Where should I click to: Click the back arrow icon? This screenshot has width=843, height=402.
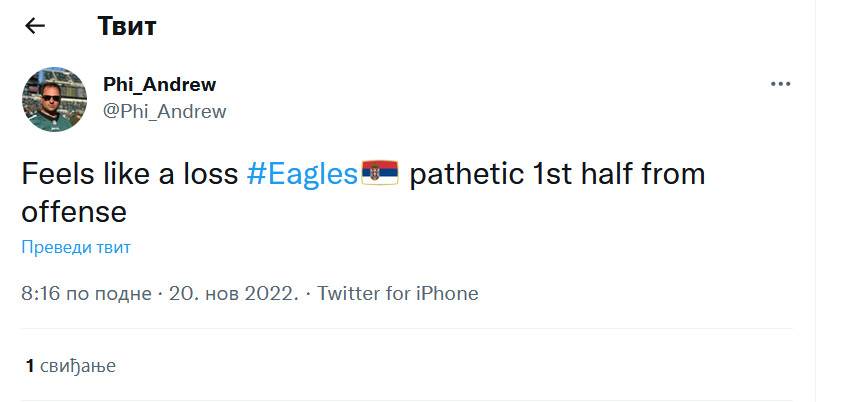[35, 26]
